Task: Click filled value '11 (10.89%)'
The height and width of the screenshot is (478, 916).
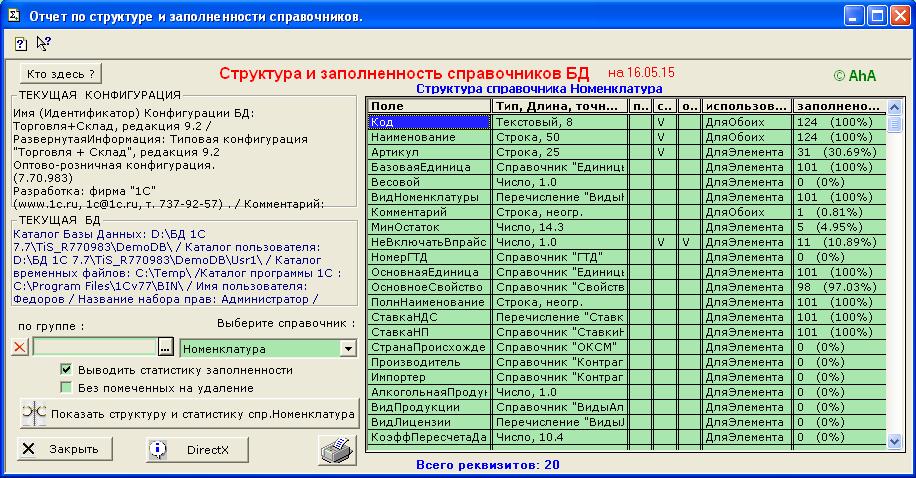Action: (x=839, y=242)
